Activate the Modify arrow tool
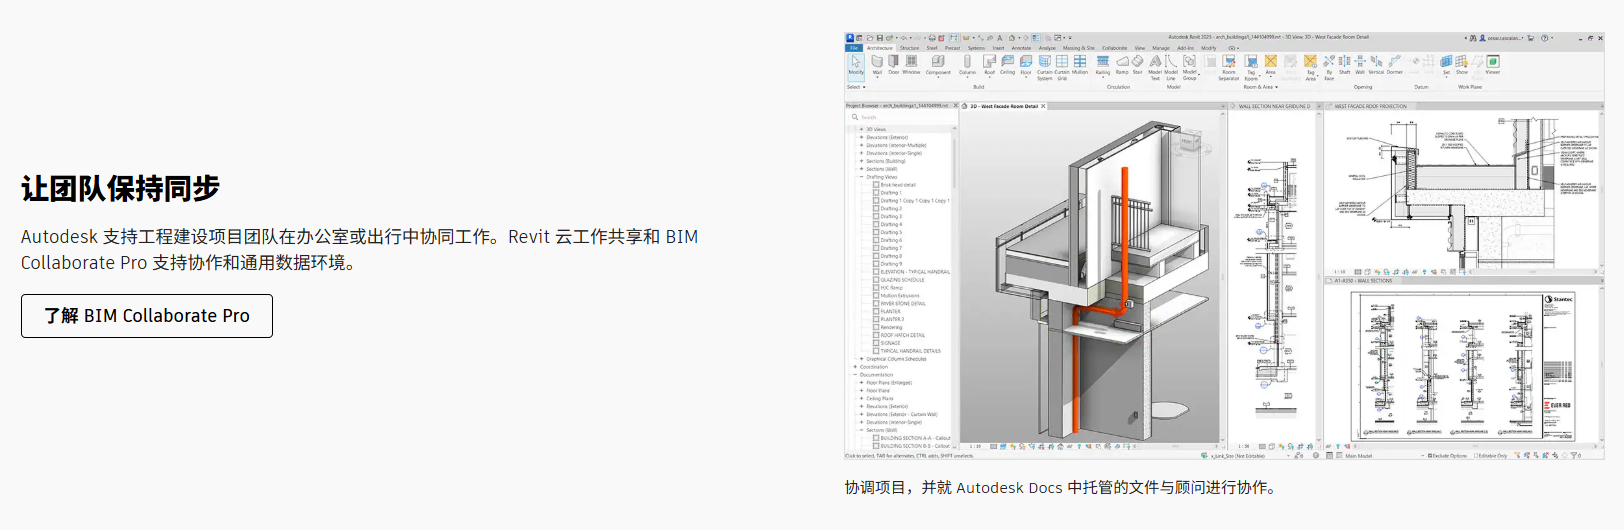Viewport: 1624px width, 530px height. [856, 64]
